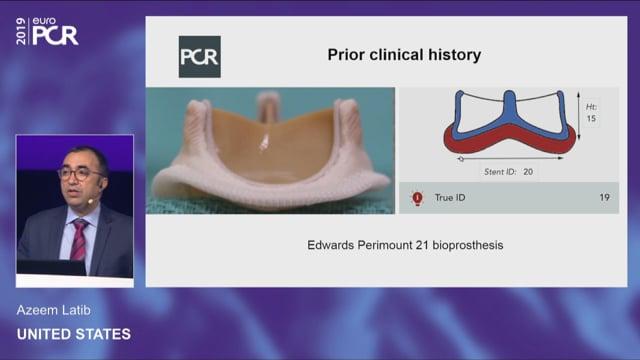Image resolution: width=640 pixels, height=360 pixels.
Task: Click the PCR square logo on slide
Action: (x=200, y=57)
